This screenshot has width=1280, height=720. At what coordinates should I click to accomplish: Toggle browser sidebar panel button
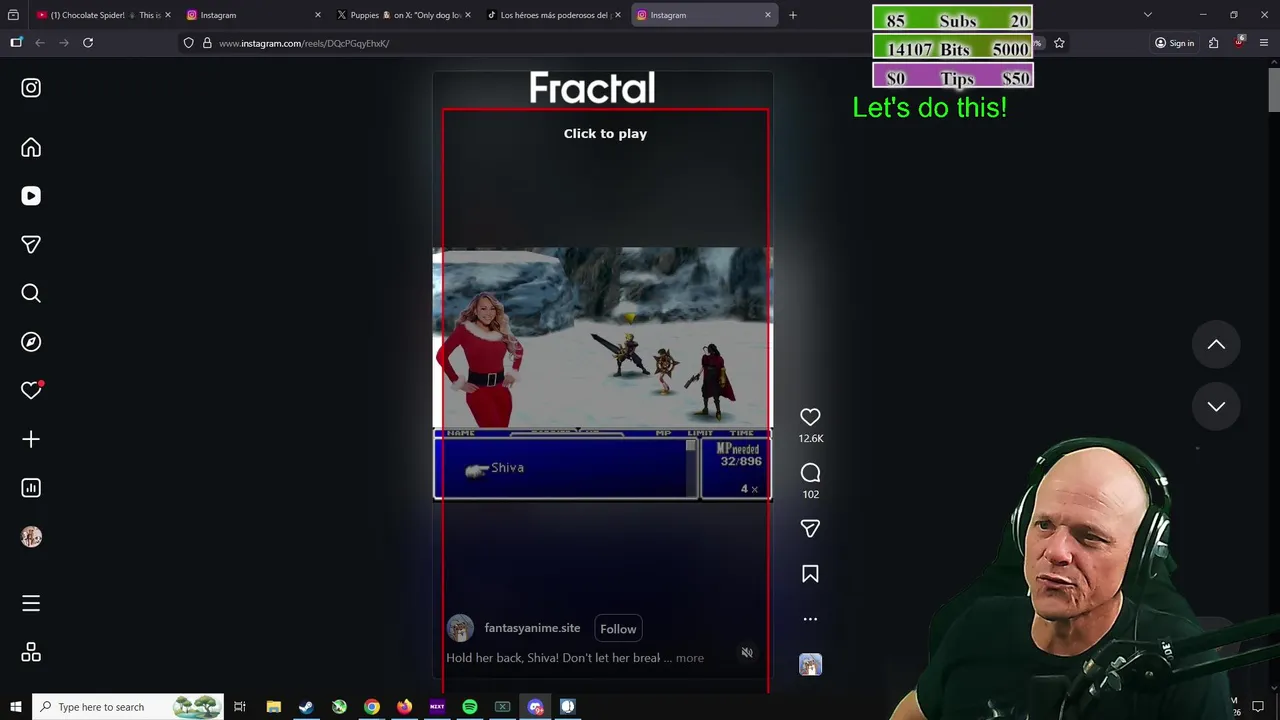point(16,43)
